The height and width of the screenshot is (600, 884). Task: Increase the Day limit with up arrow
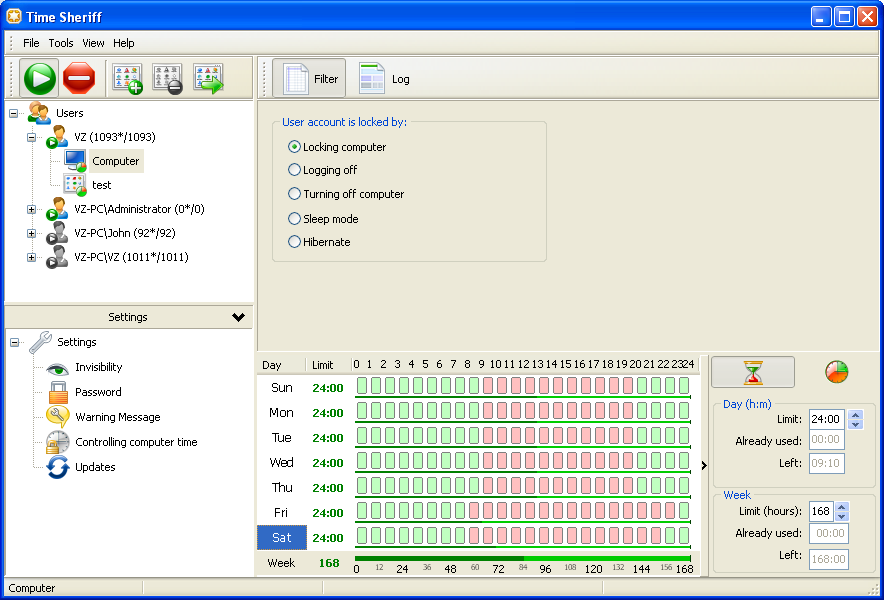pos(855,415)
